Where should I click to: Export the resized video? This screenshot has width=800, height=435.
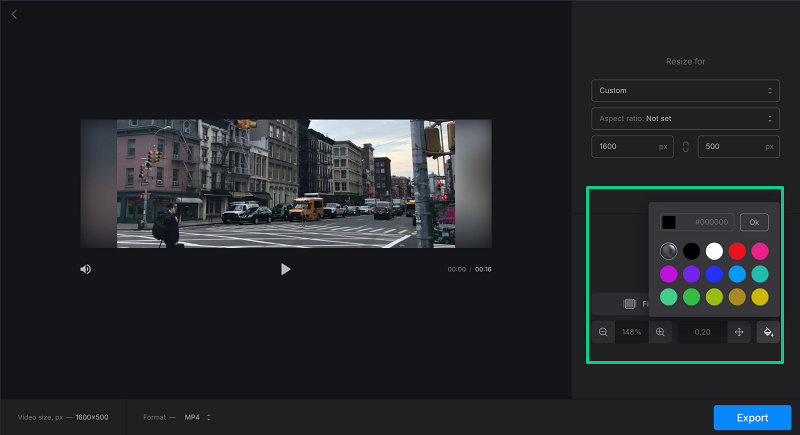752,418
